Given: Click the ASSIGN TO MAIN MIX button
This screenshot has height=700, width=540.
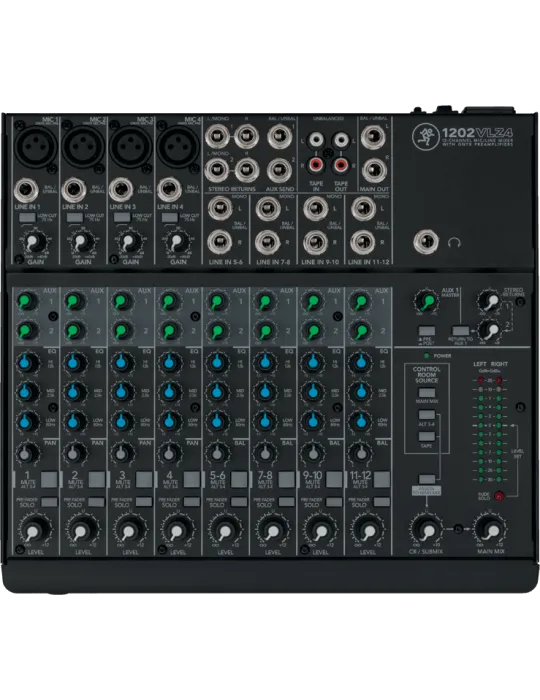Looking at the screenshot, I should [x=427, y=479].
